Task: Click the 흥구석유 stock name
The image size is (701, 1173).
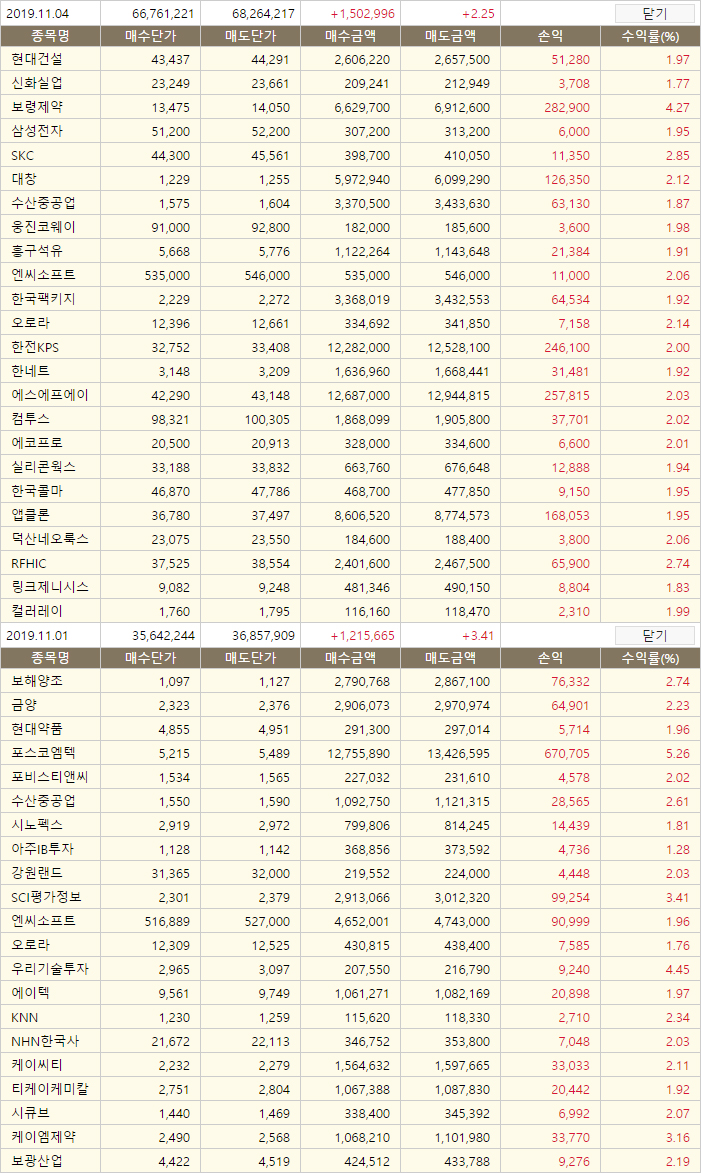Action: (x=37, y=251)
